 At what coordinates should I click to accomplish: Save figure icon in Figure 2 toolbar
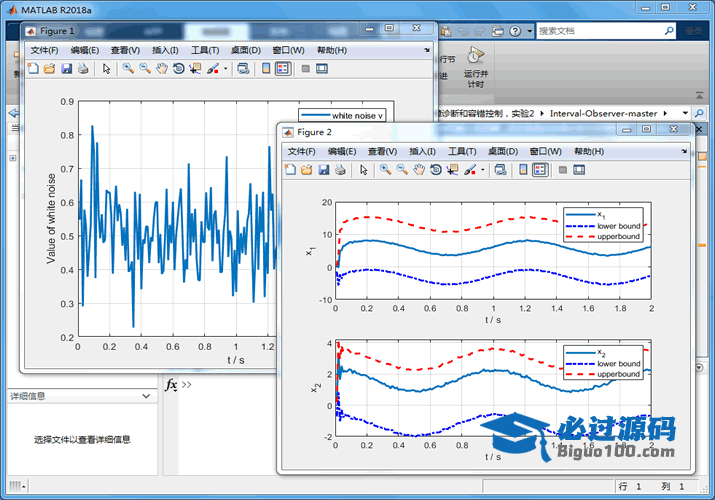[x=324, y=170]
